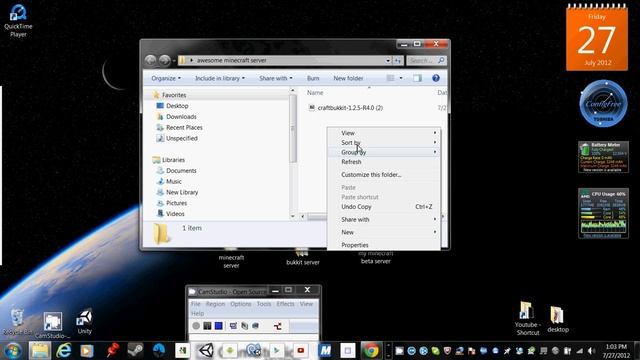
Task: Click the blue M icon on taskbar
Action: [x=325, y=350]
